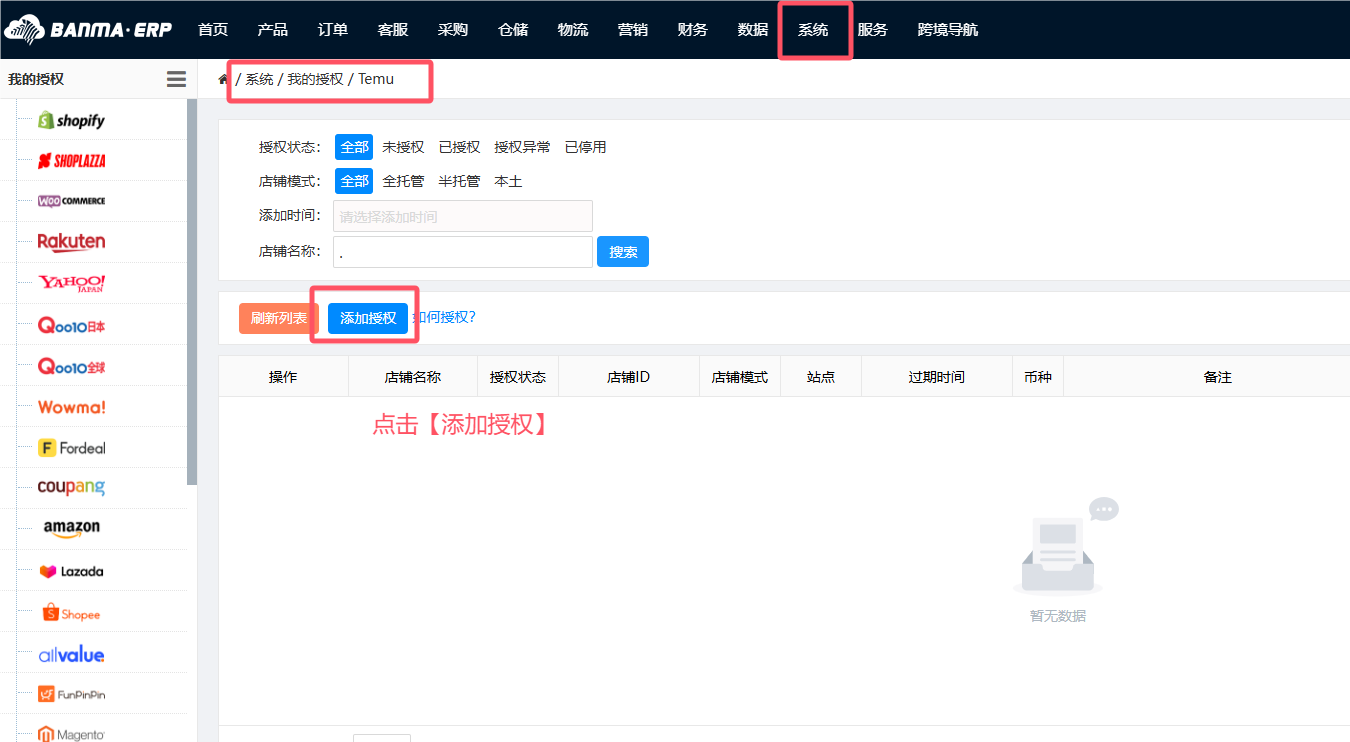
Task: Select the Shopee platform logo
Action: pos(71,613)
